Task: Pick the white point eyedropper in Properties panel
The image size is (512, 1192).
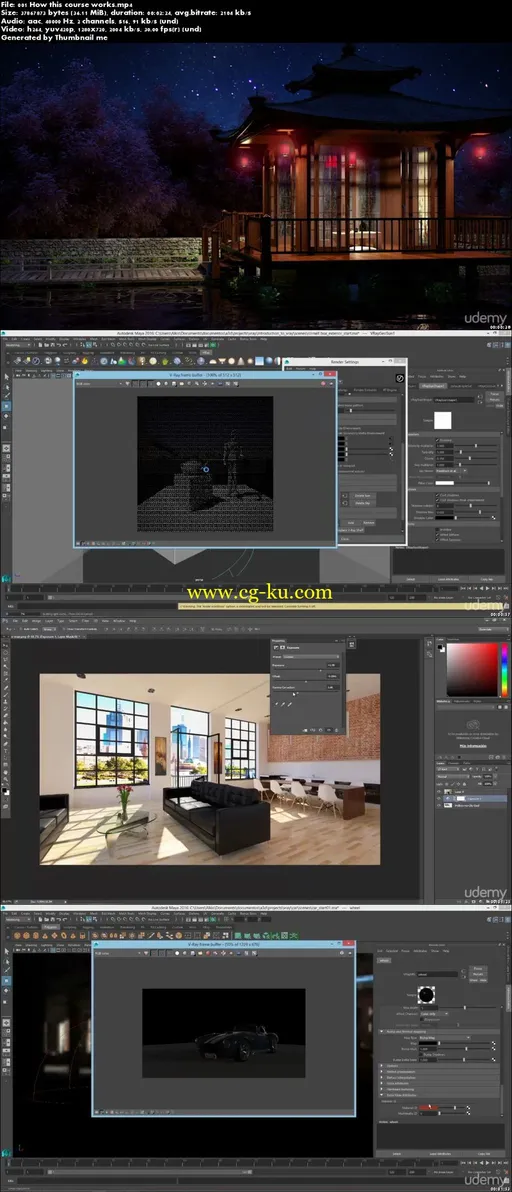Action: click(290, 704)
